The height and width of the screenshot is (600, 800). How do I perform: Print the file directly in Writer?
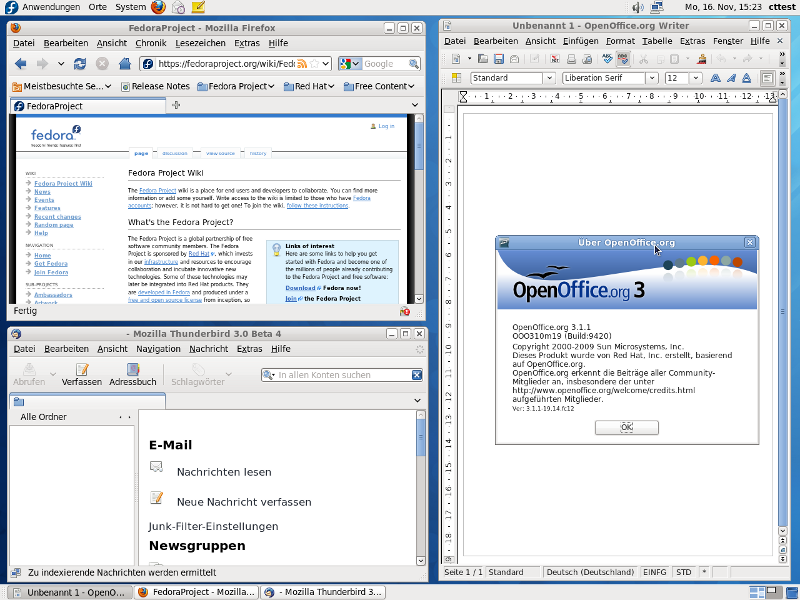[571, 59]
